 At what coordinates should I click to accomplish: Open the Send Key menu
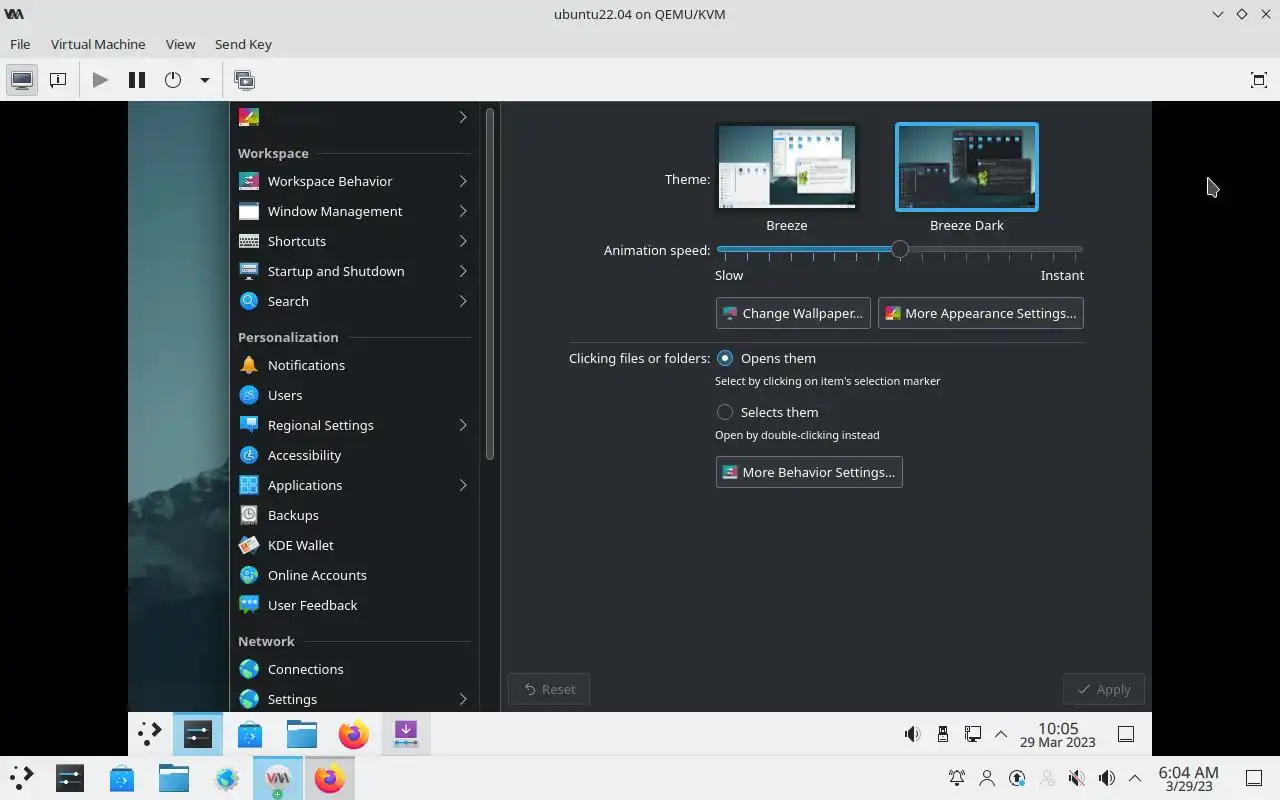tap(243, 44)
